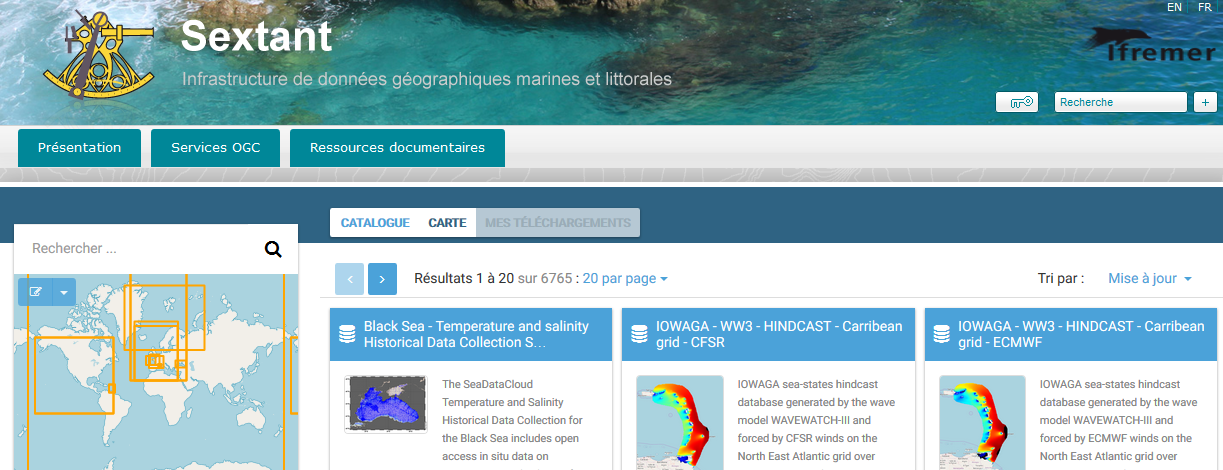The image size is (1223, 470).
Task: Click the Black Sea description text
Action: pyautogui.click(x=514, y=422)
